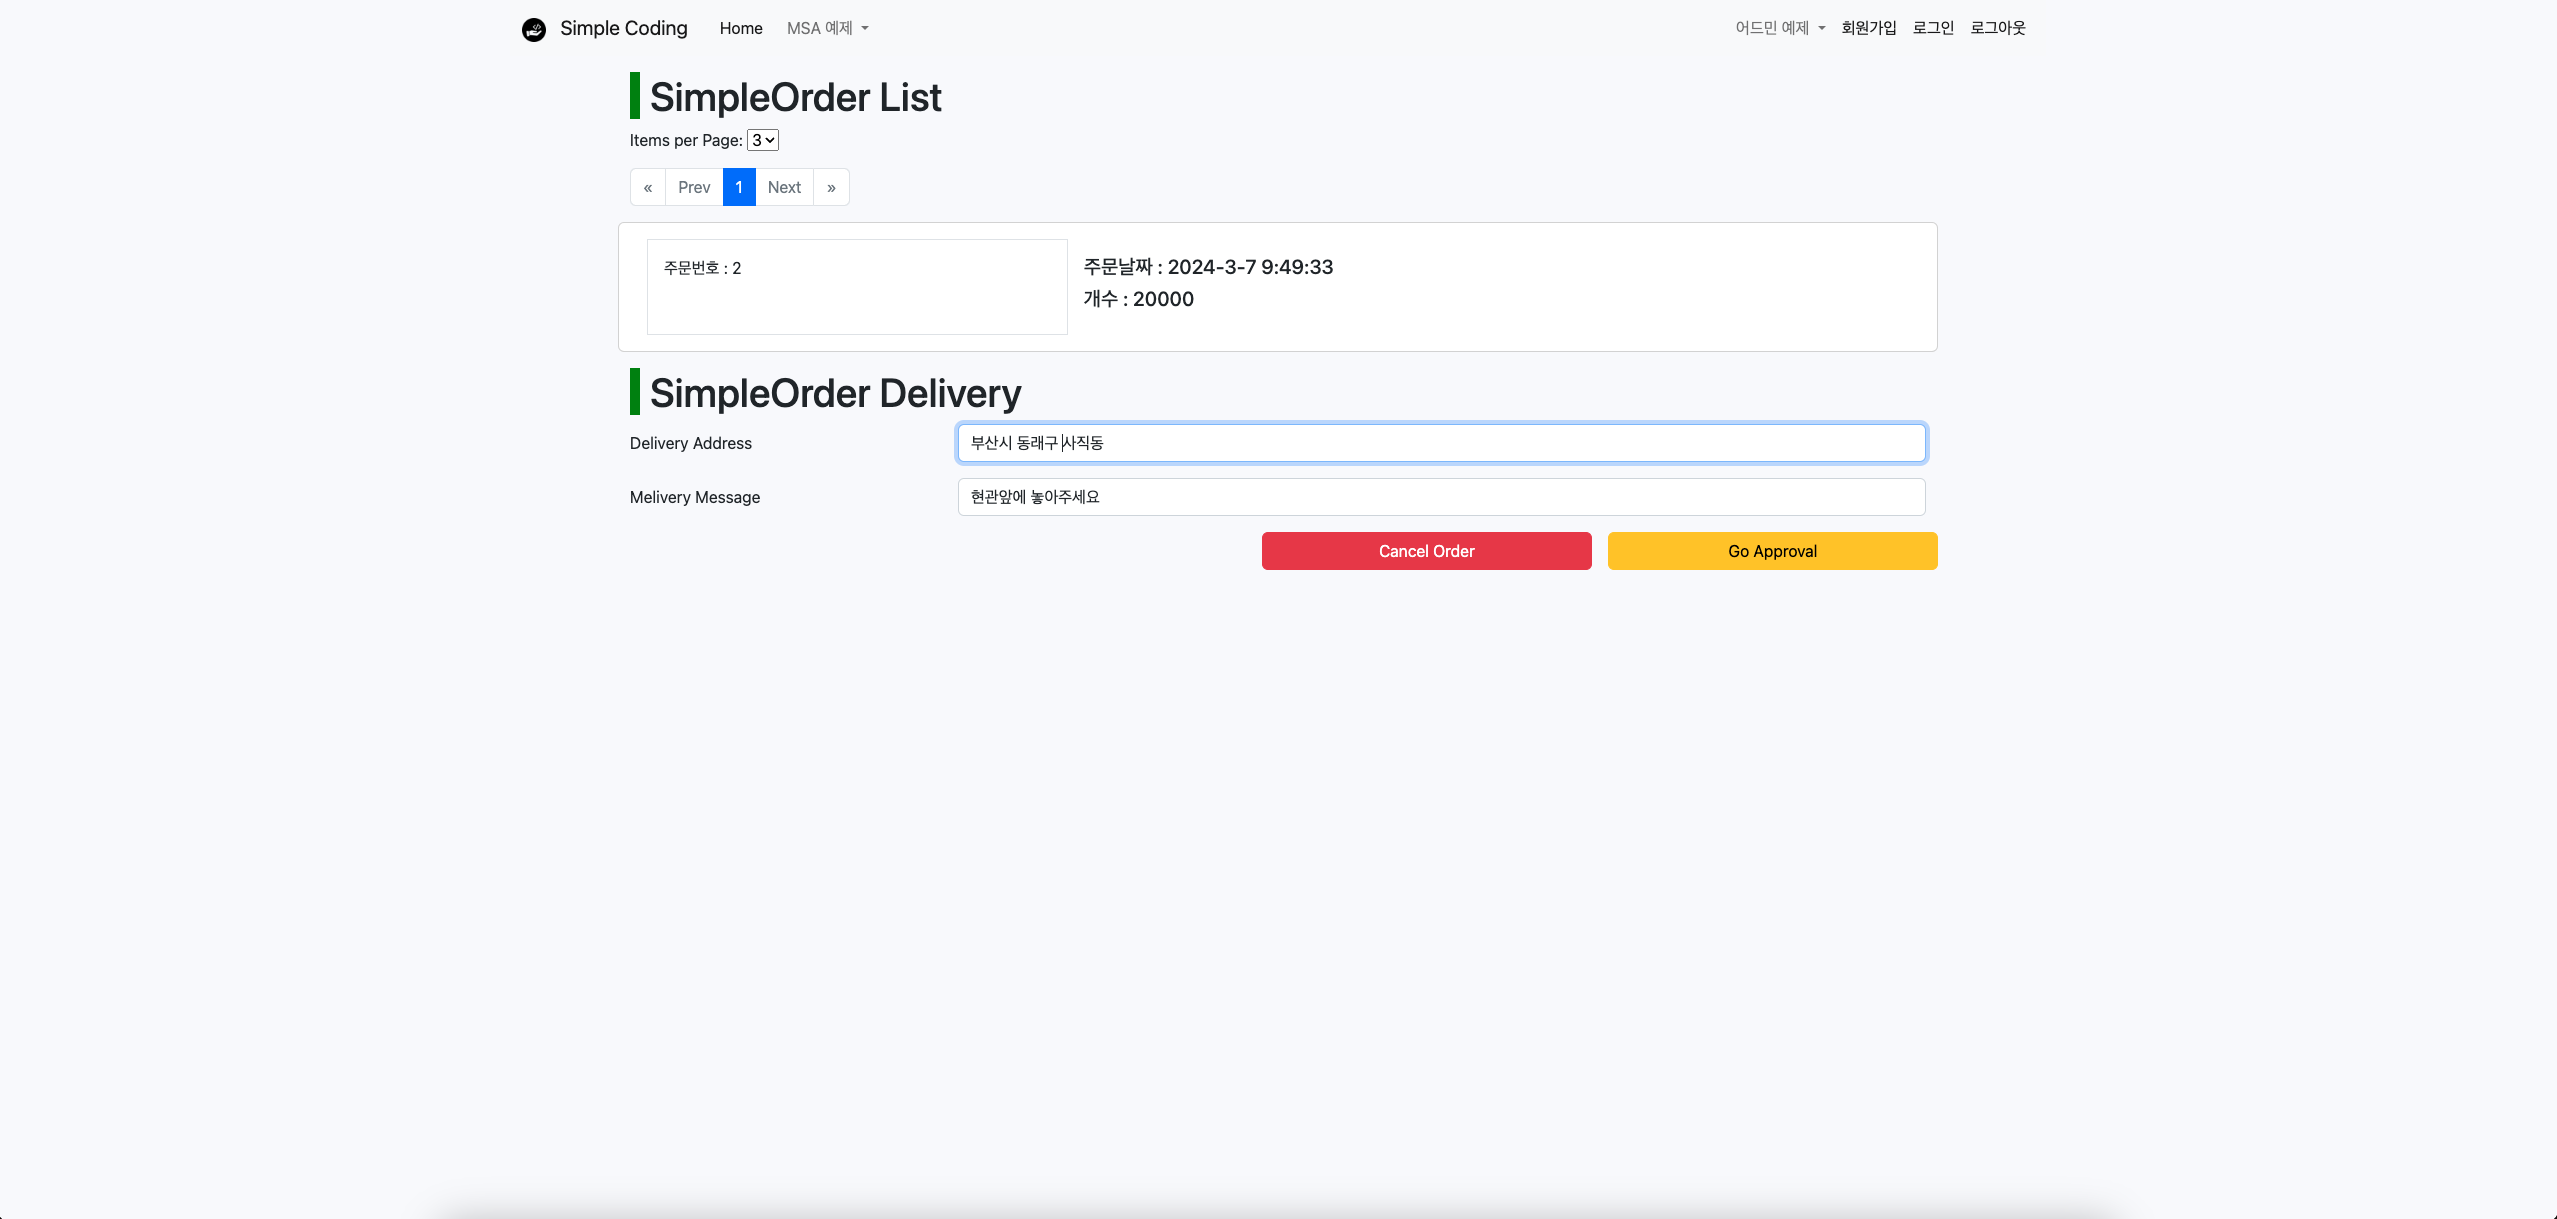This screenshot has width=2557, height=1219.
Task: Click the 주문날짜 order date text
Action: point(1207,267)
